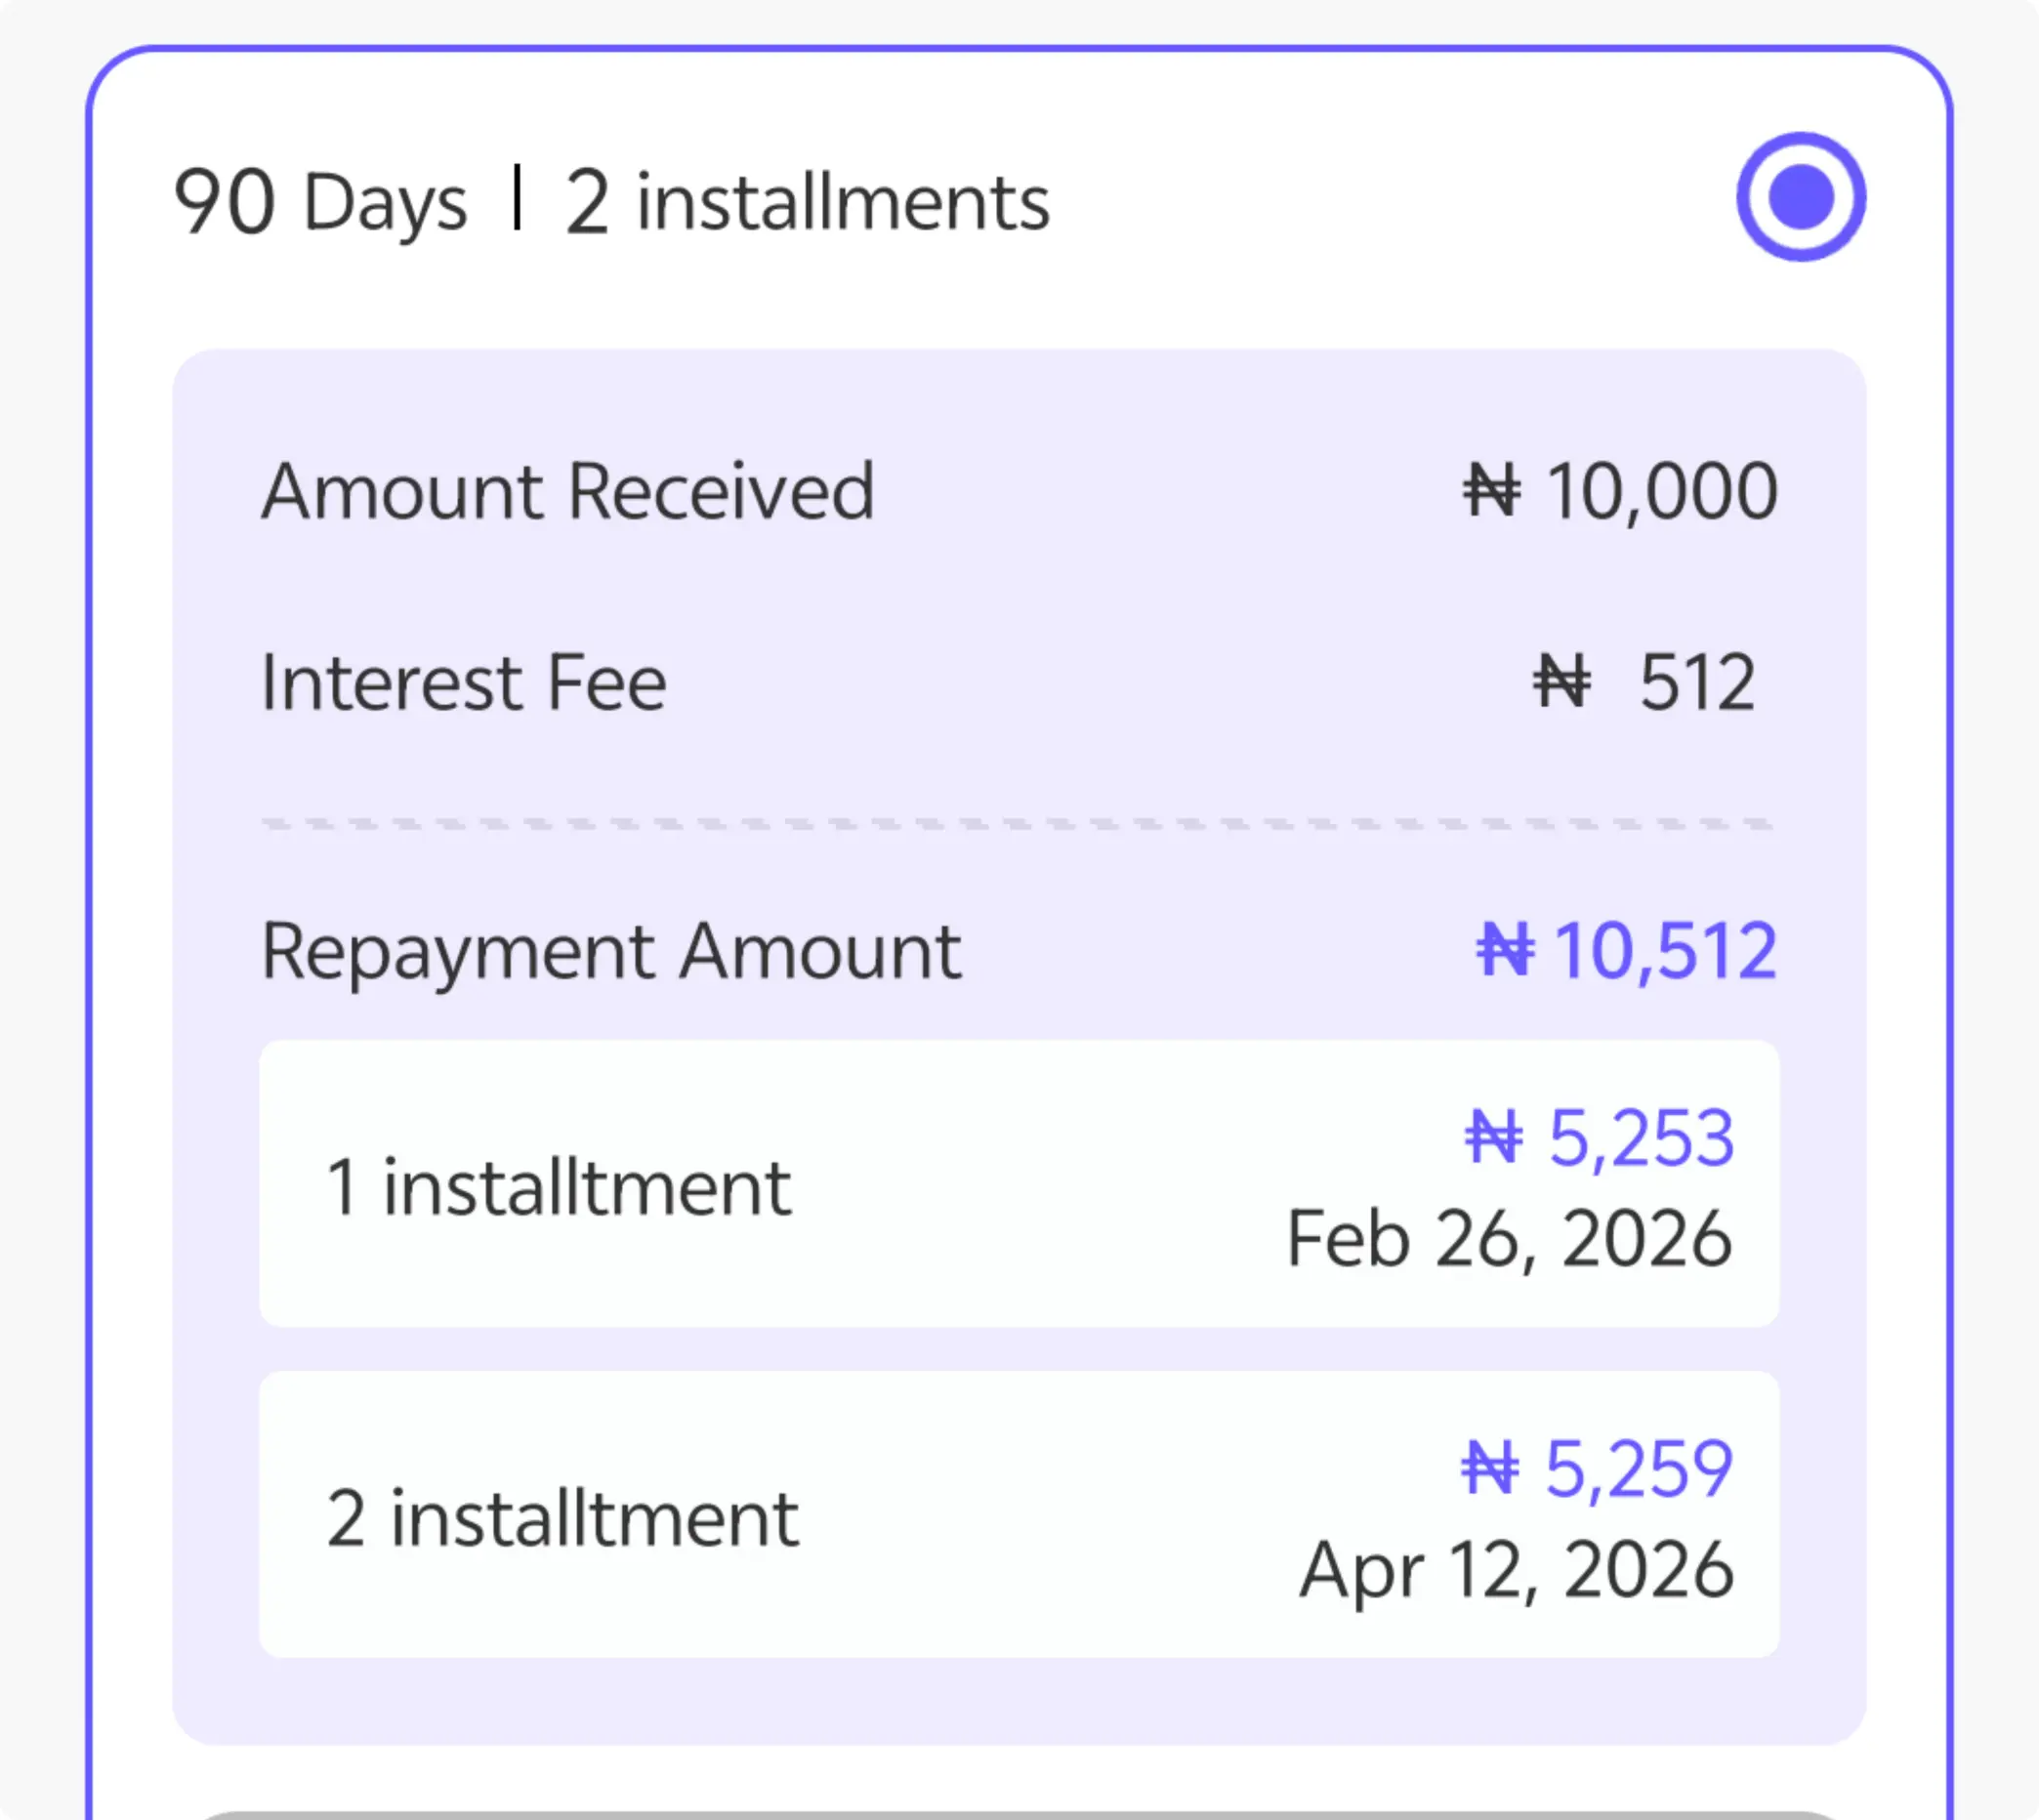This screenshot has width=2039, height=1820.
Task: Click the 5,259 second installment amount
Action: click(x=1639, y=1469)
